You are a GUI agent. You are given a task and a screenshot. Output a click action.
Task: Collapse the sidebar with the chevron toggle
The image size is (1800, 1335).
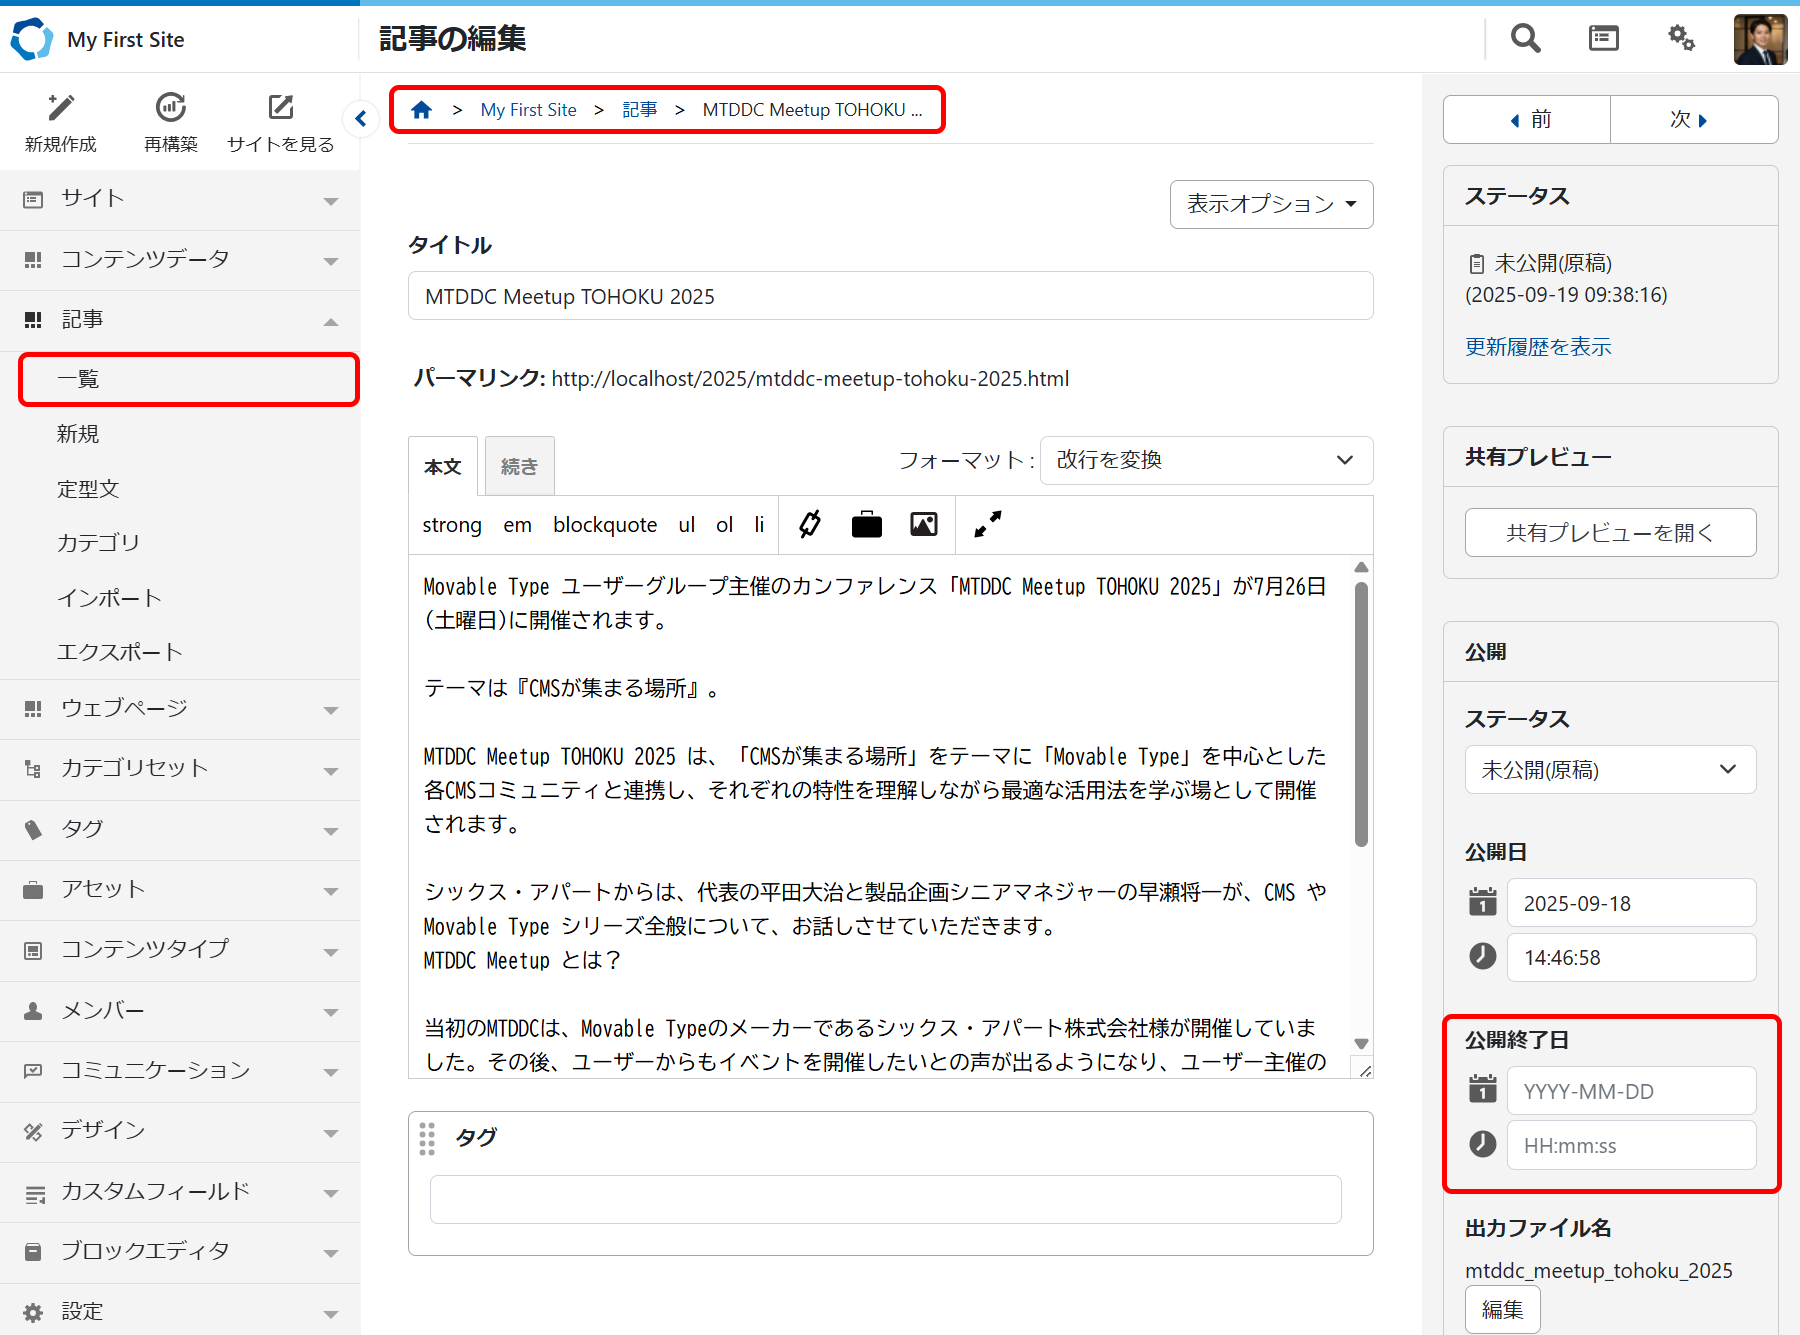[x=361, y=119]
